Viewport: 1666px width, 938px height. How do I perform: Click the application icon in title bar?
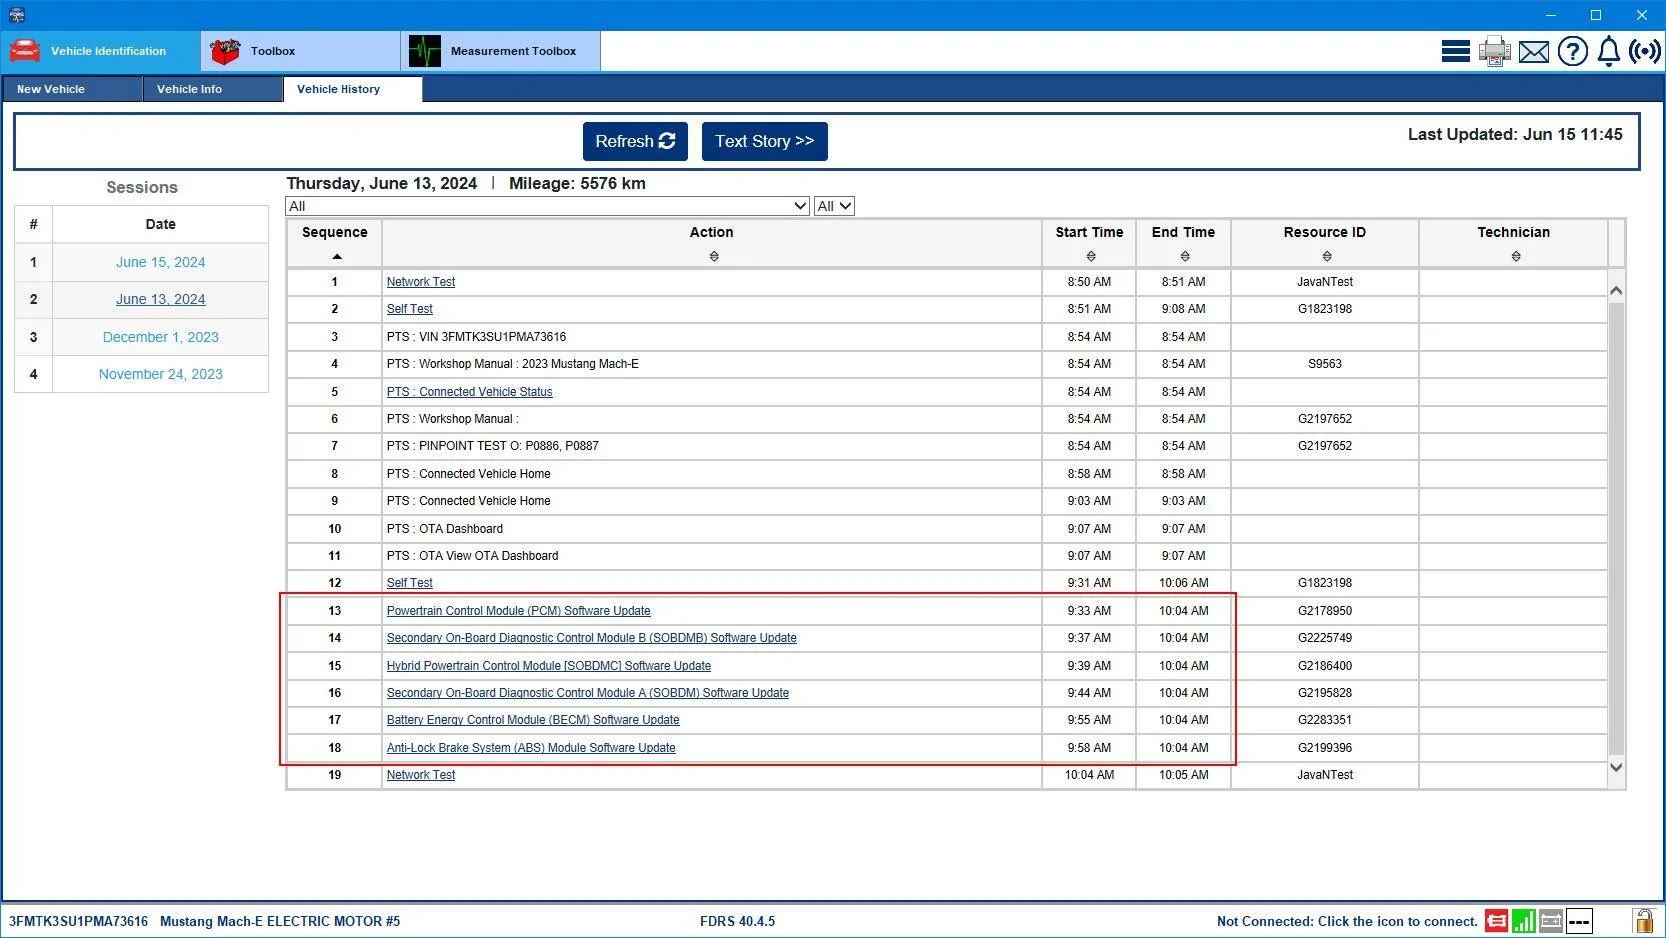pos(15,15)
